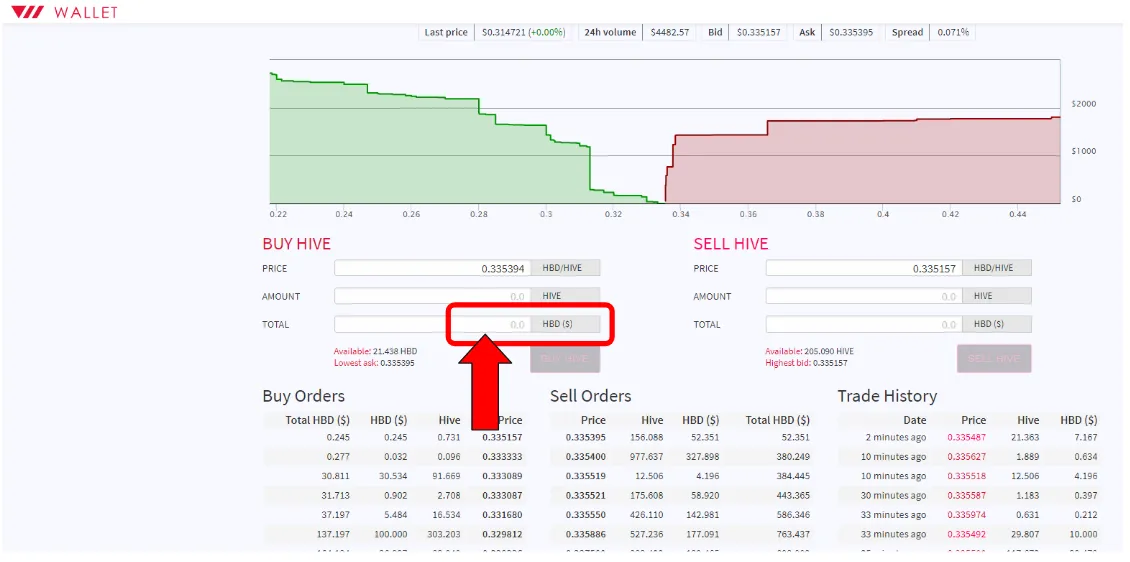Click the Buy Hive total input field
Viewport: 1130px width, 562px height.
tap(432, 324)
